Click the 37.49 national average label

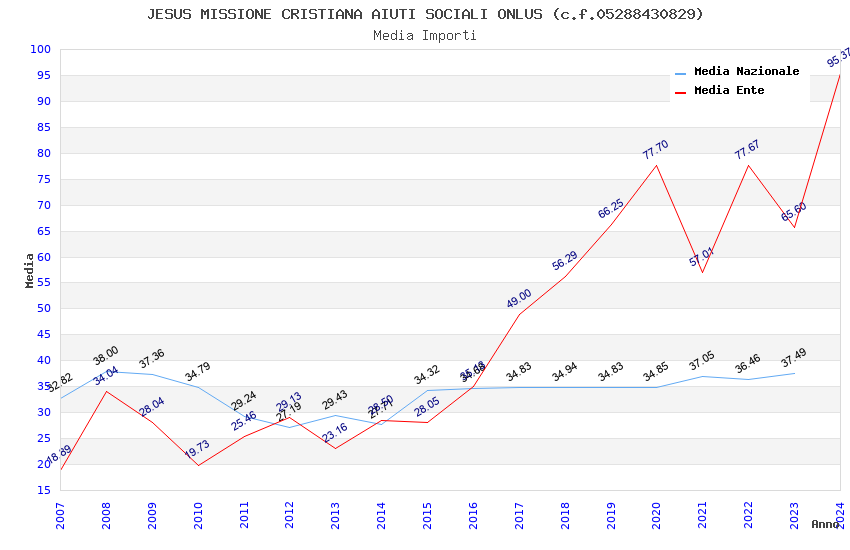[794, 358]
